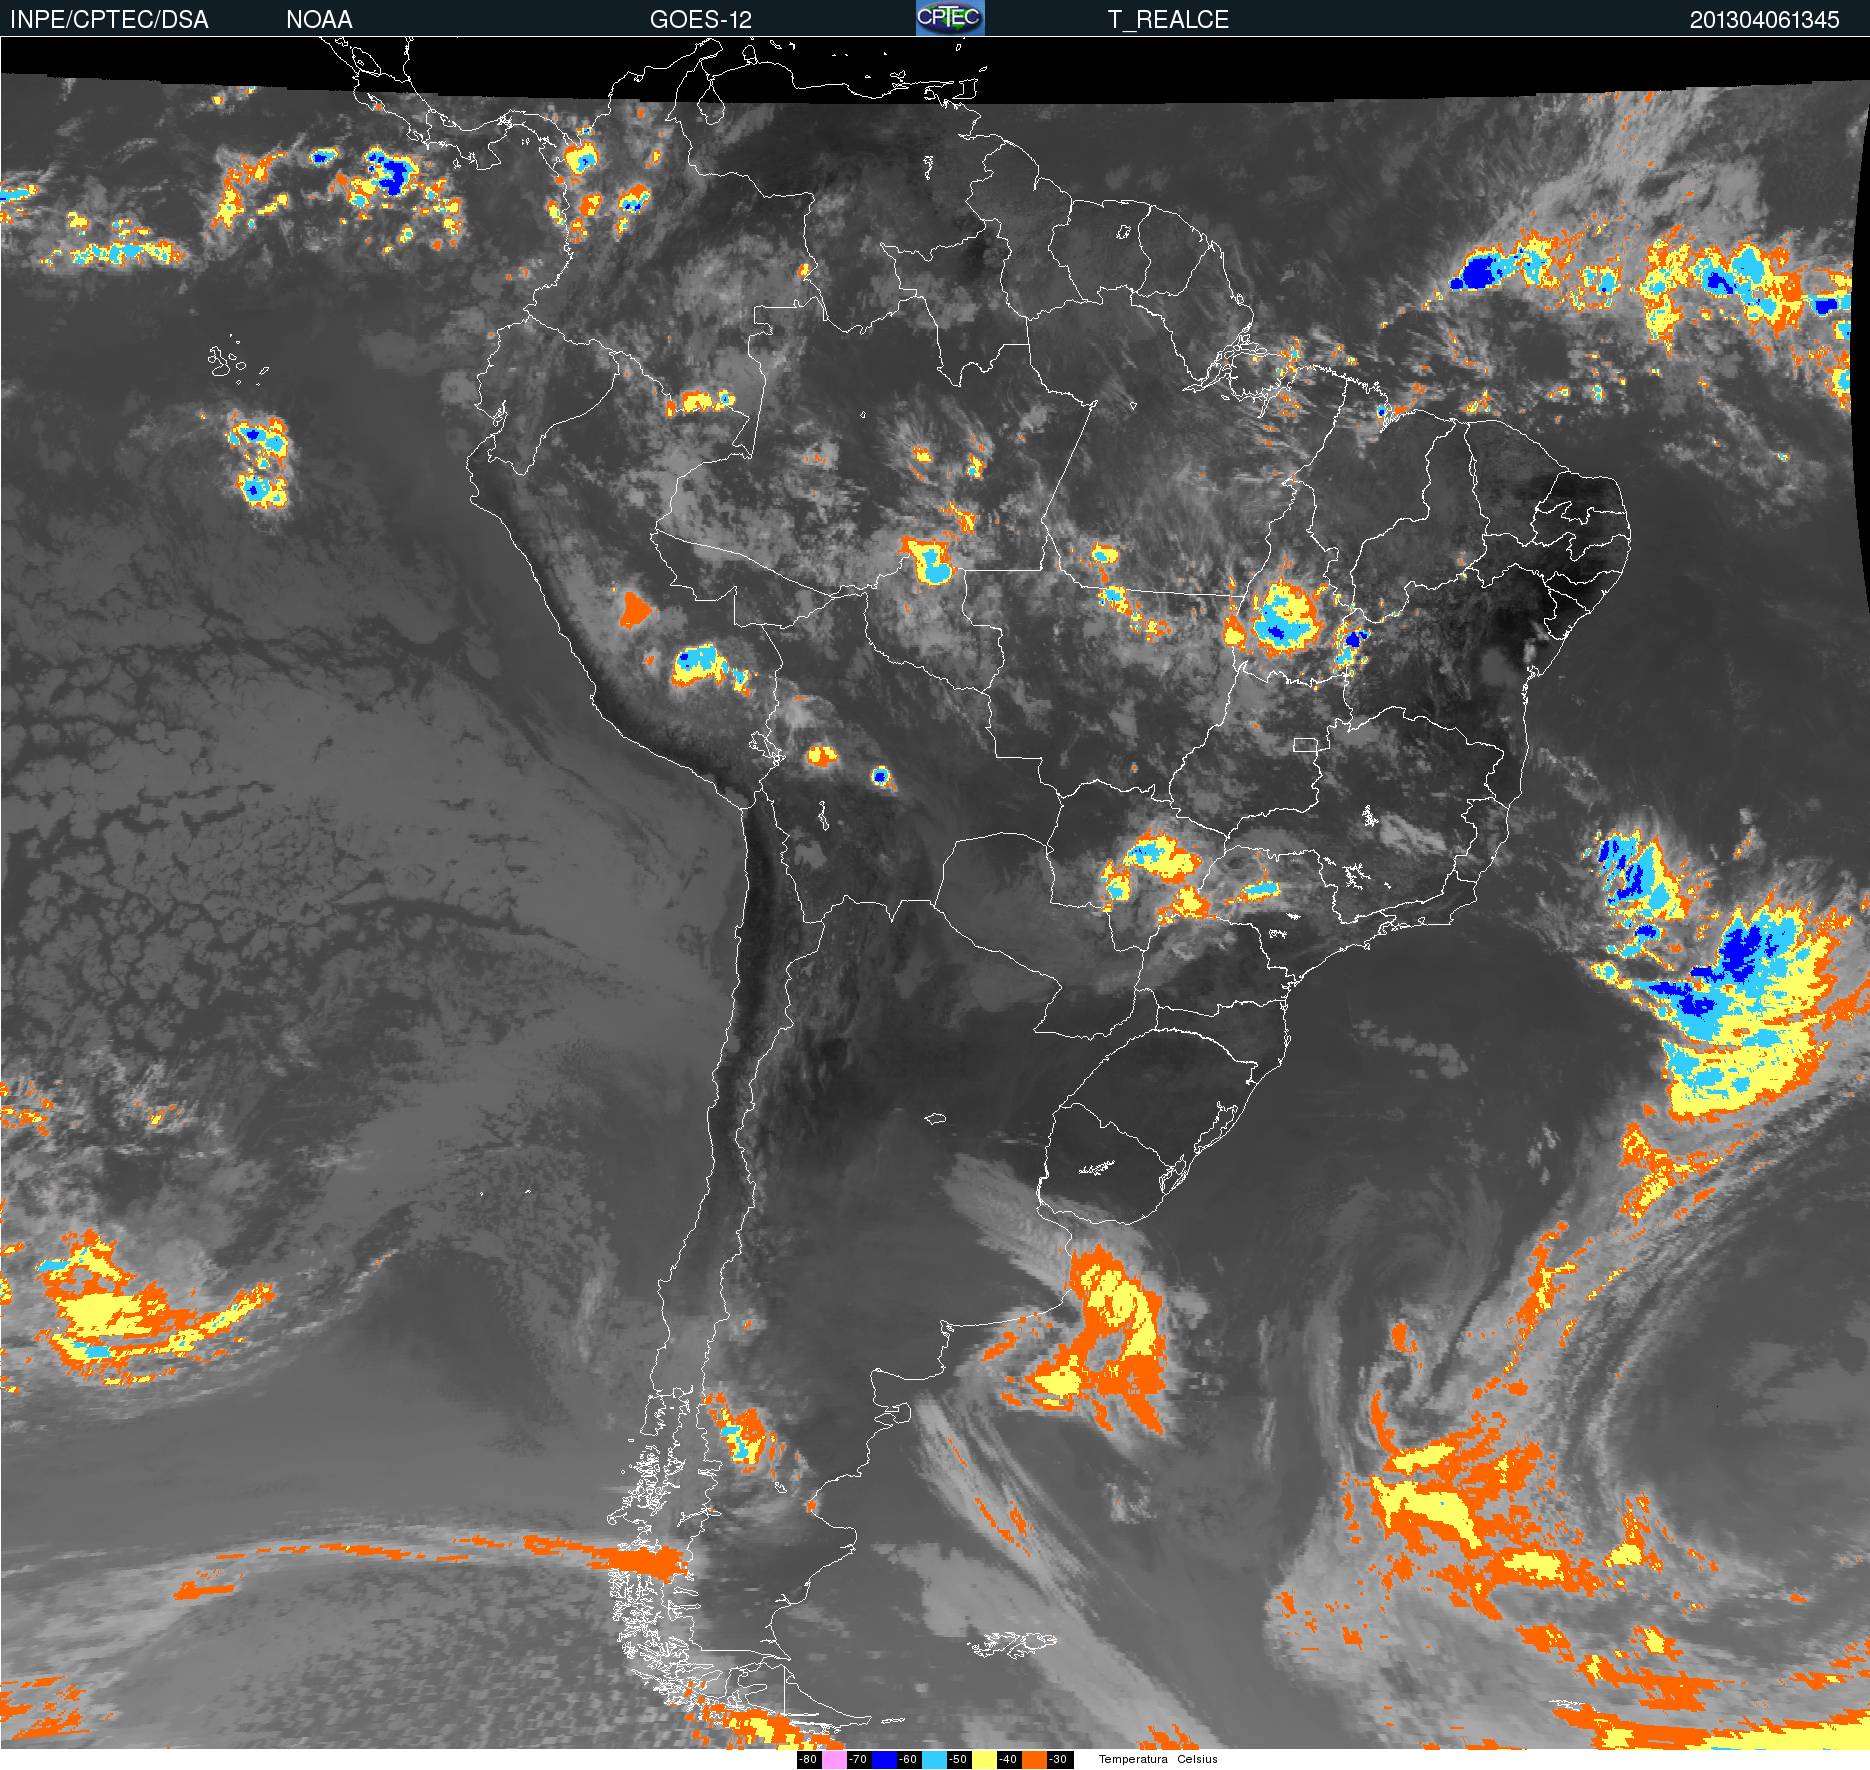The height and width of the screenshot is (1770, 1870).
Task: Click the -80 legend value
Action: (808, 1760)
